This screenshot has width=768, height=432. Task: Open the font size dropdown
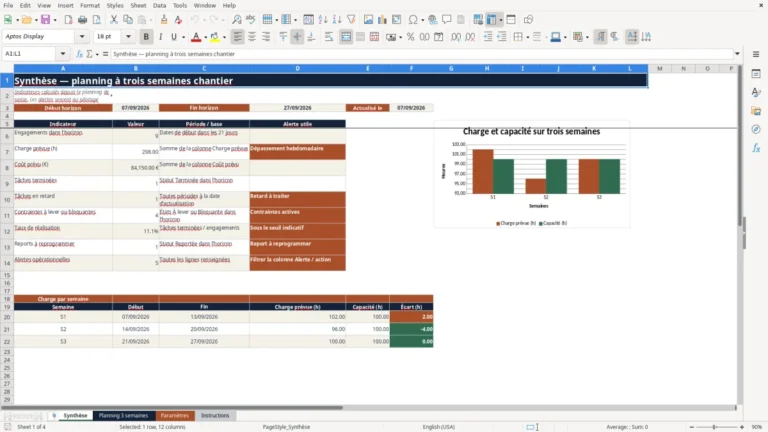(x=128, y=36)
